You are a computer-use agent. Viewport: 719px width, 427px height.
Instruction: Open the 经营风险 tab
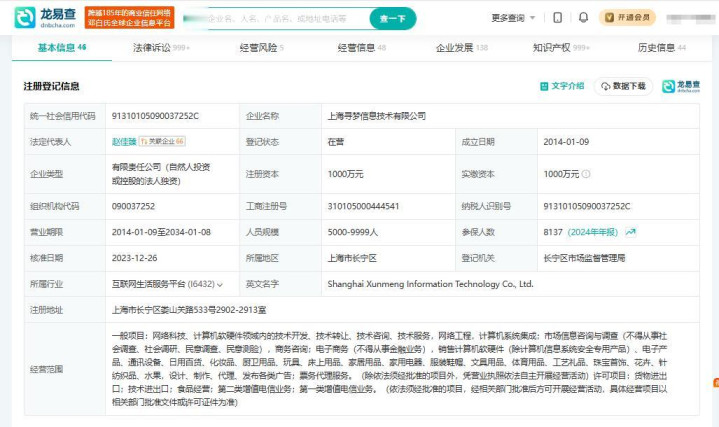point(261,47)
